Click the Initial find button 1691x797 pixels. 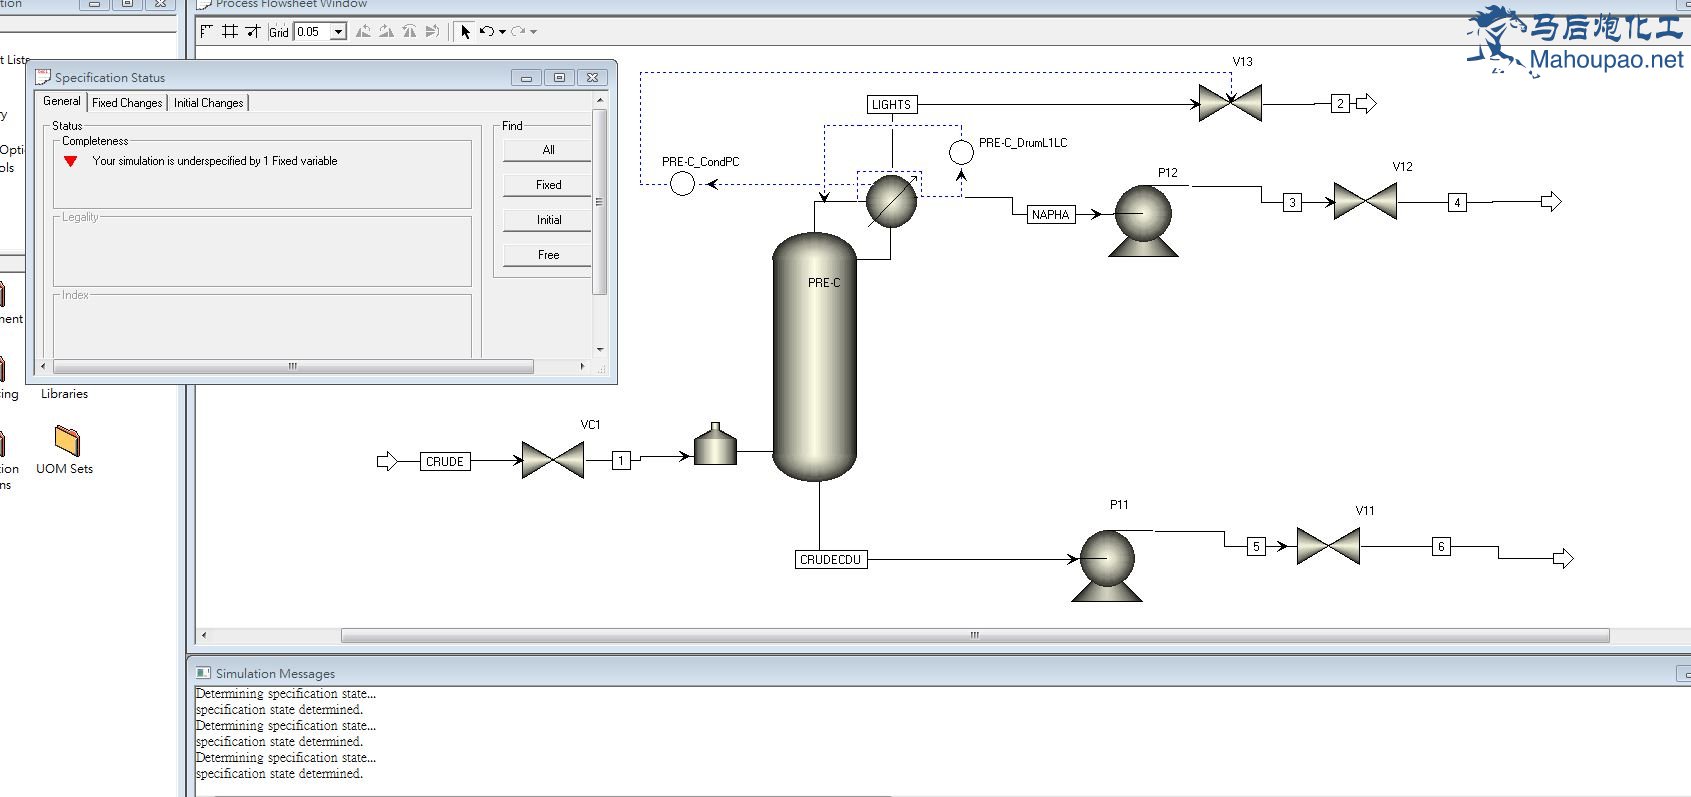click(548, 220)
